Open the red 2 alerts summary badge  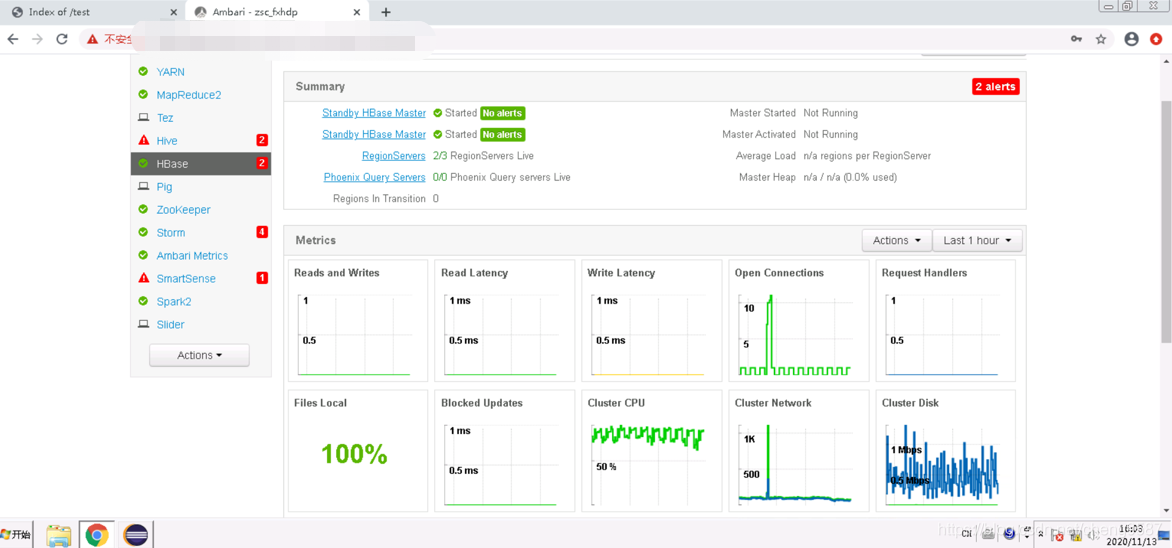996,87
